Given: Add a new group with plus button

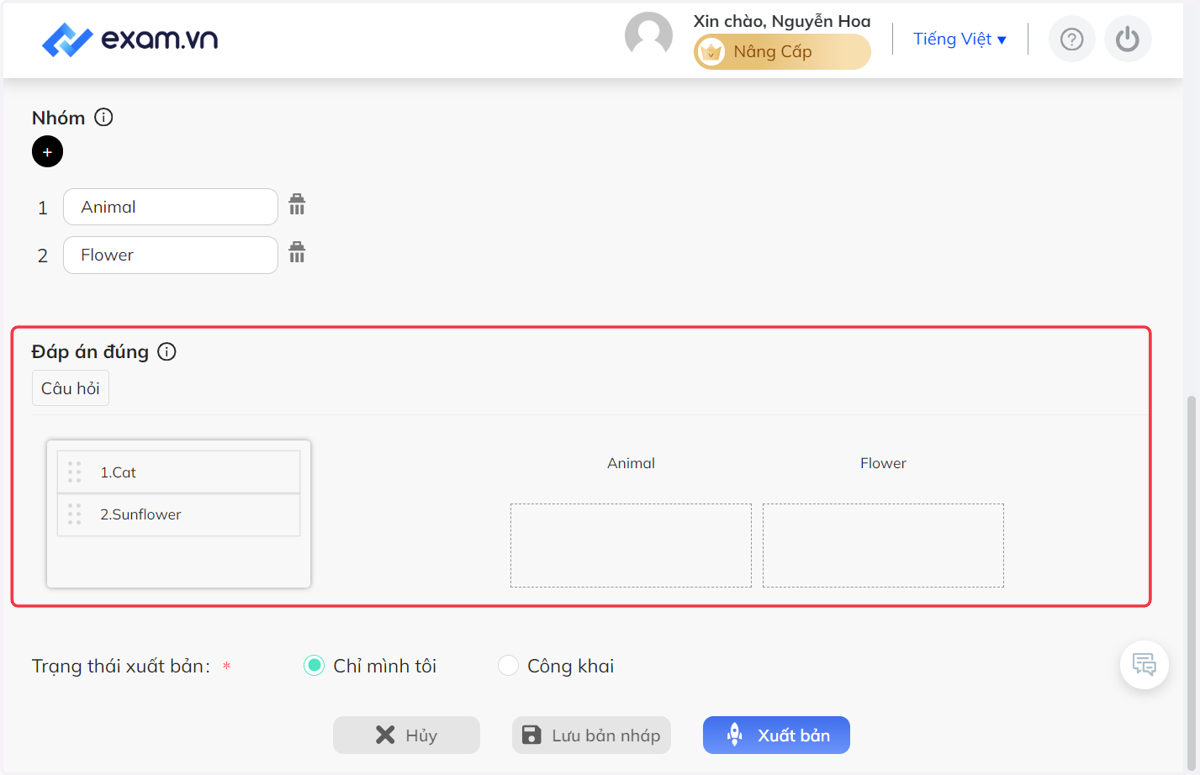Looking at the screenshot, I should (x=47, y=152).
